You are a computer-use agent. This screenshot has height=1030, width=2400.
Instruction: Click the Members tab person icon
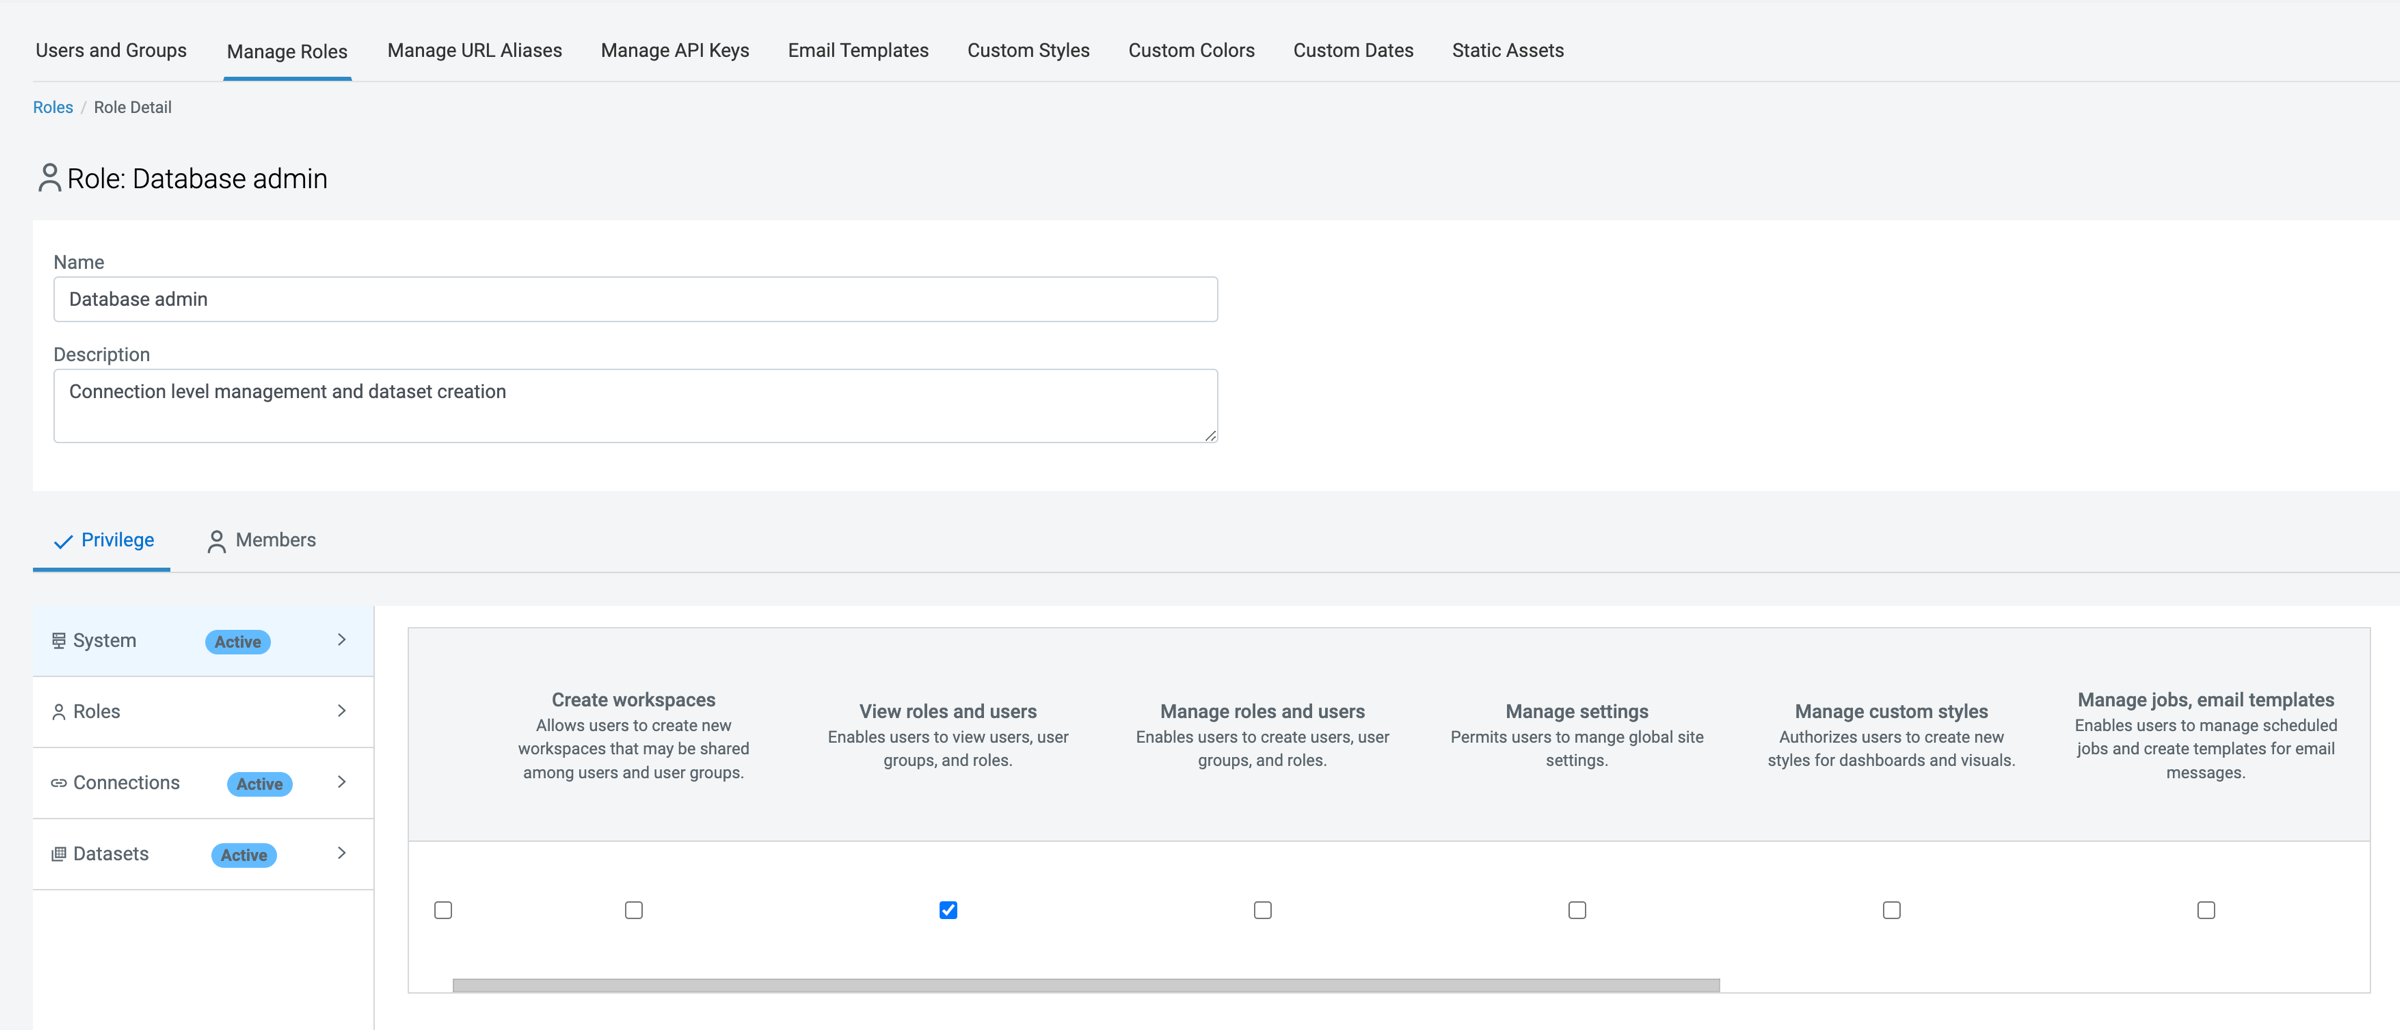(x=216, y=541)
